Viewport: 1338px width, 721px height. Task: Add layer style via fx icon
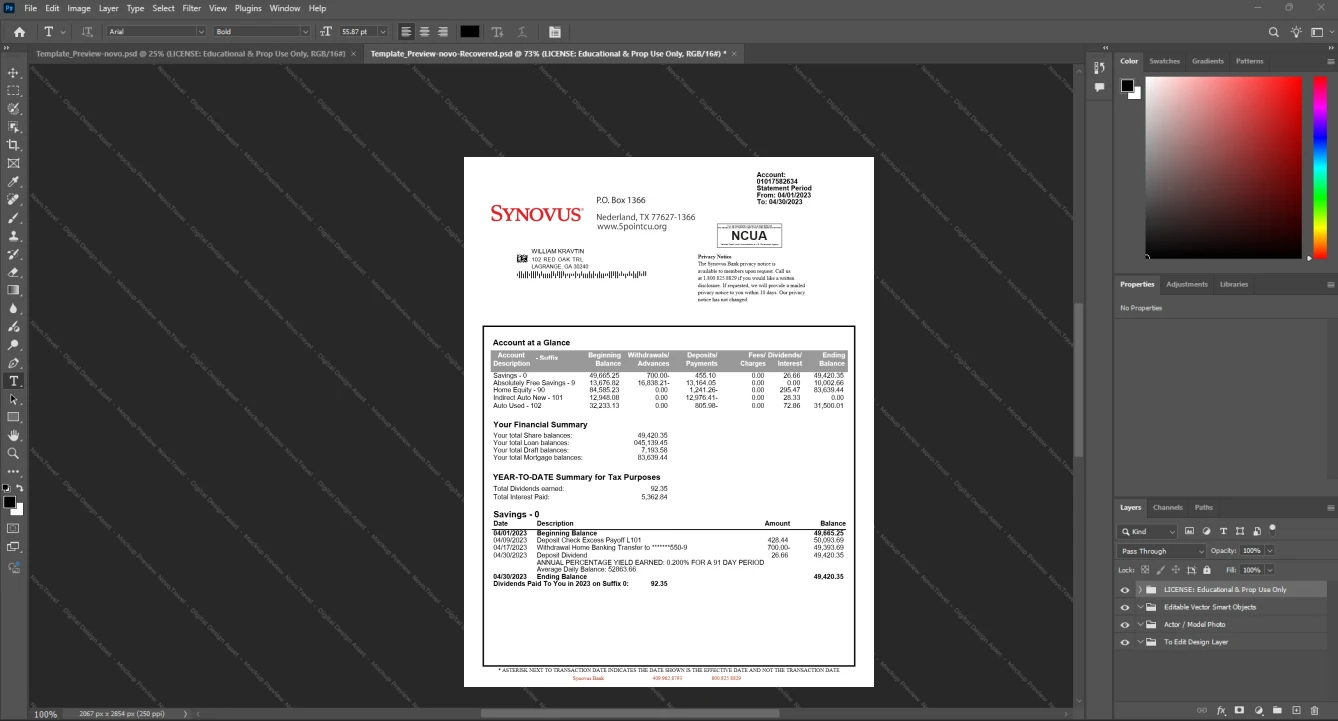1221,710
